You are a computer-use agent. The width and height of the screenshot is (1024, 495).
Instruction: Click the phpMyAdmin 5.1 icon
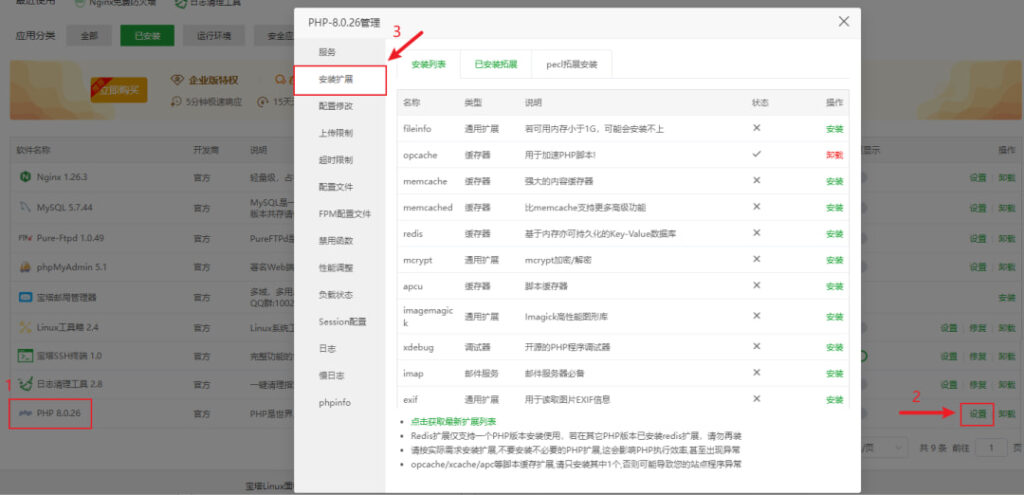25,267
